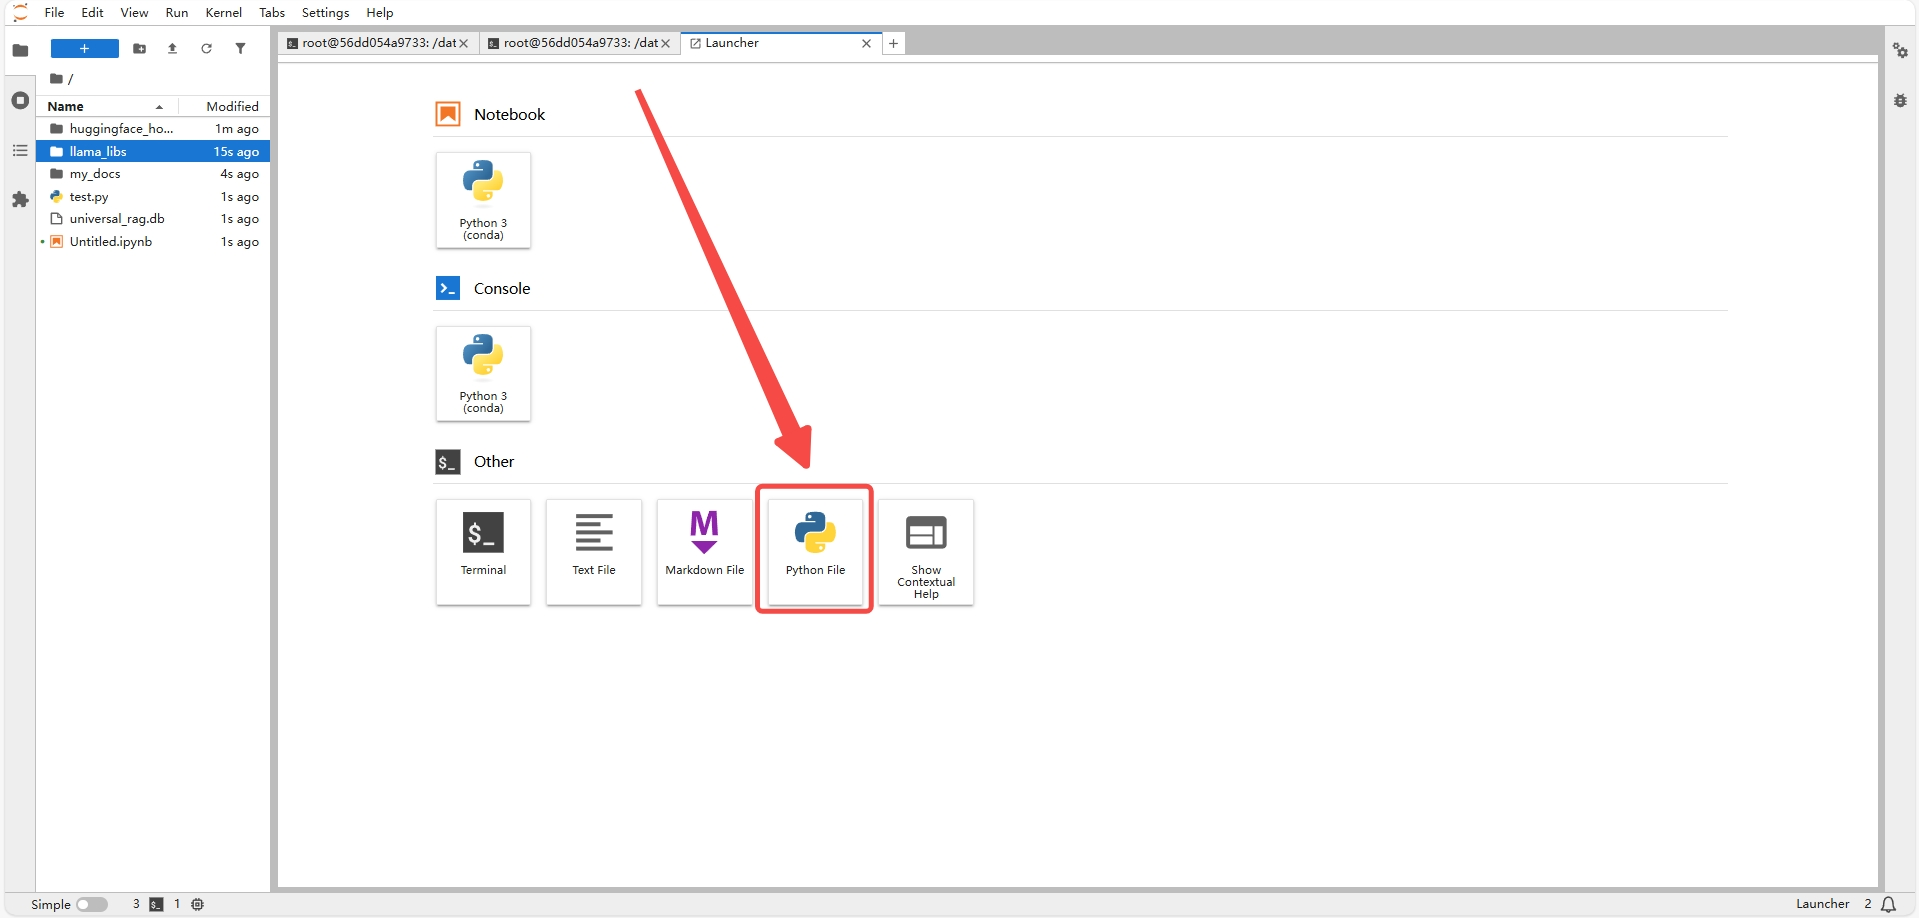Image resolution: width=1919 pixels, height=918 pixels.
Task: Click the blue new launcher plus button
Action: [85, 48]
